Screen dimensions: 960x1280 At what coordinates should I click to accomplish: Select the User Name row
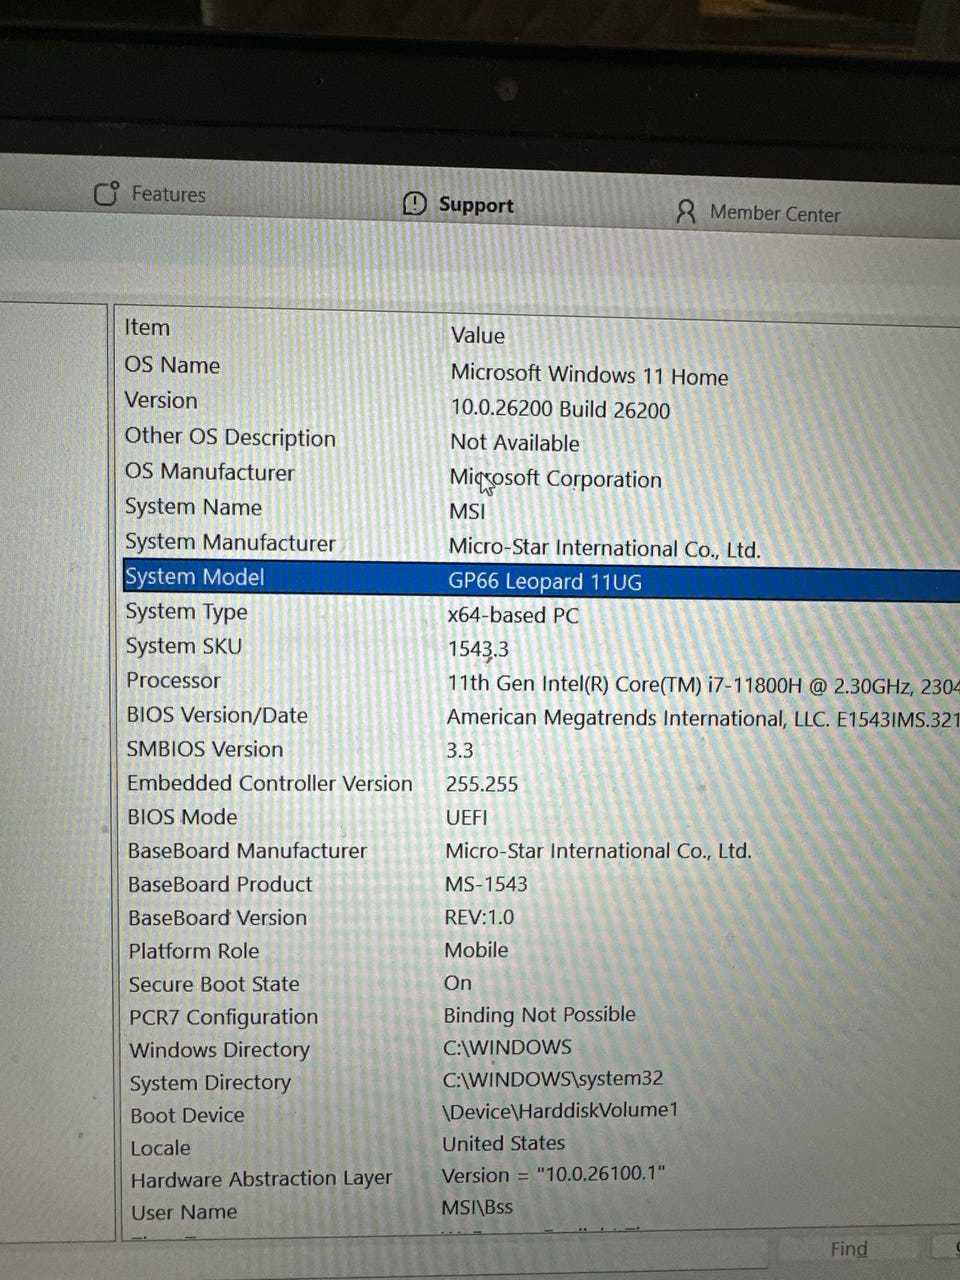[540, 1210]
